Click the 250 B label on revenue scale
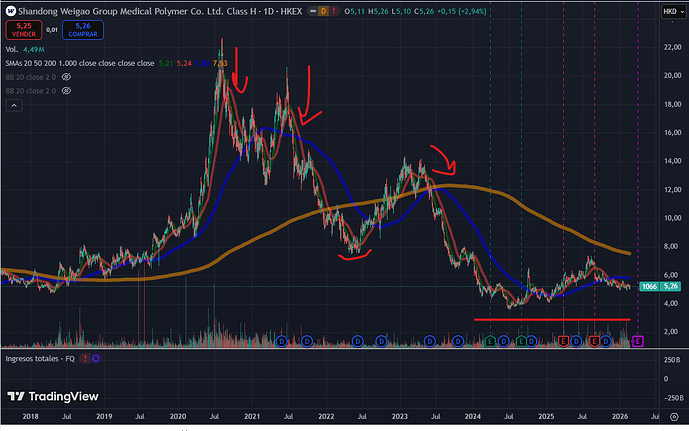Image resolution: width=689 pixels, height=431 pixels. point(672,360)
